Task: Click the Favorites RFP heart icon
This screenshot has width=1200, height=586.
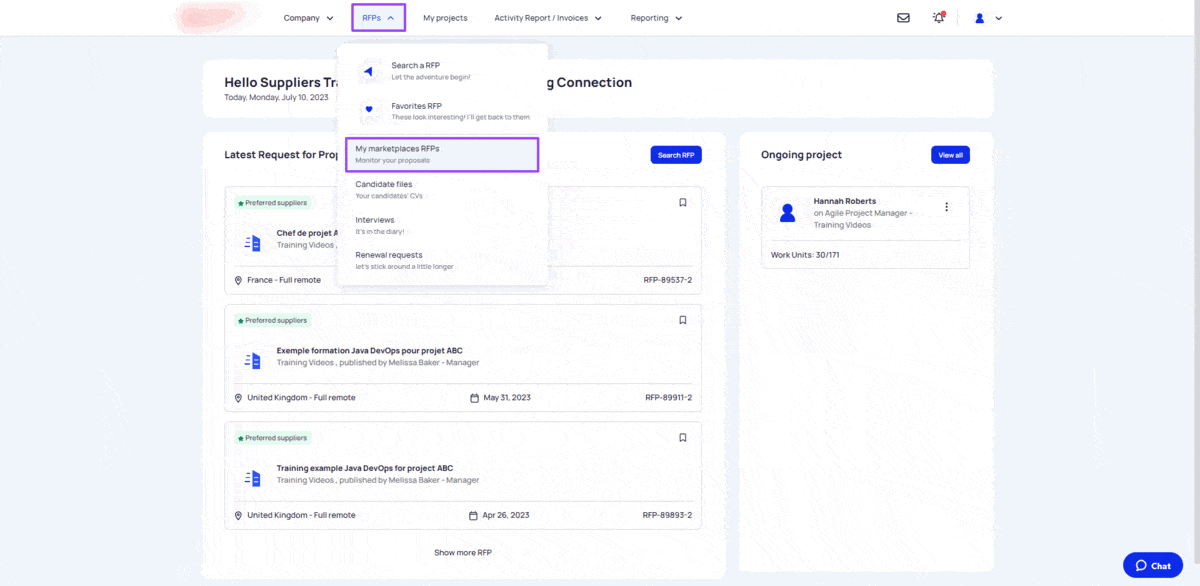Action: coord(368,110)
